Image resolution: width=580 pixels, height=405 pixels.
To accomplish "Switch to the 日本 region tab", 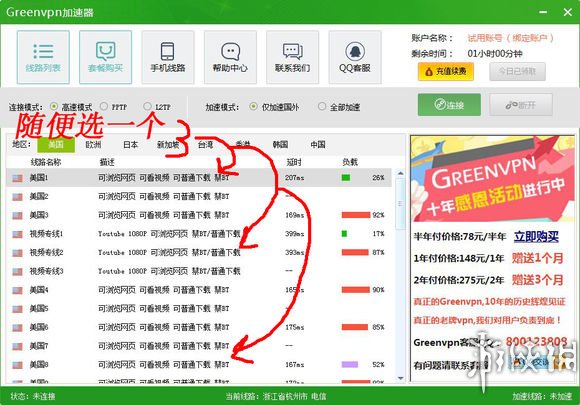I will click(x=130, y=145).
